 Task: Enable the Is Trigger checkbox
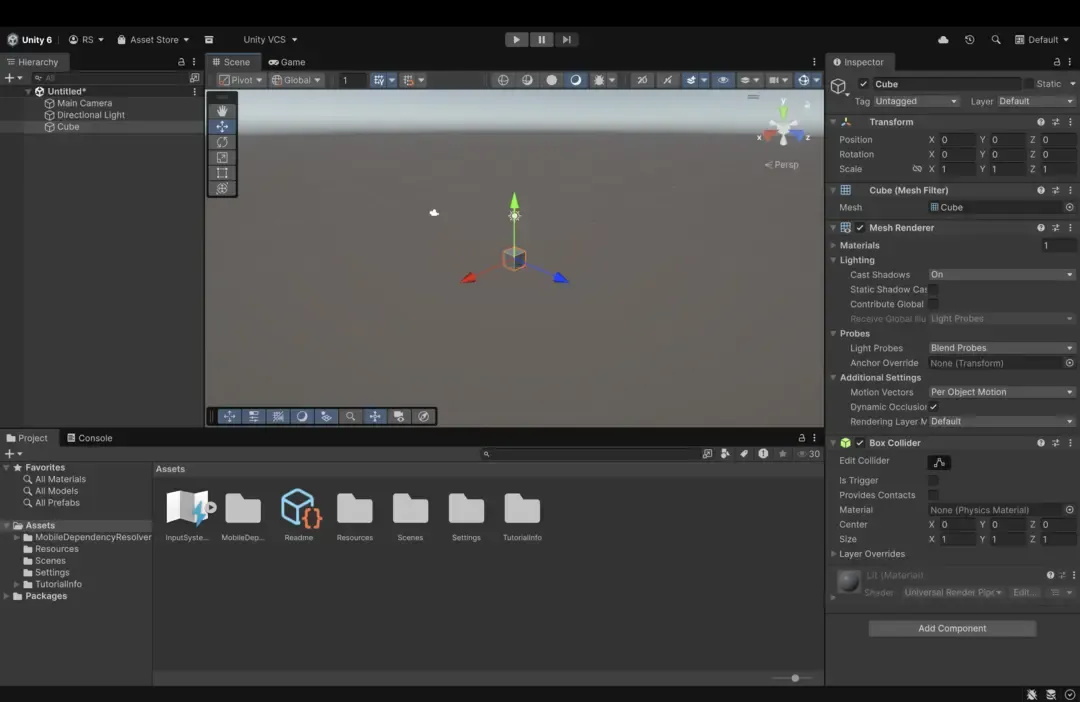(933, 481)
